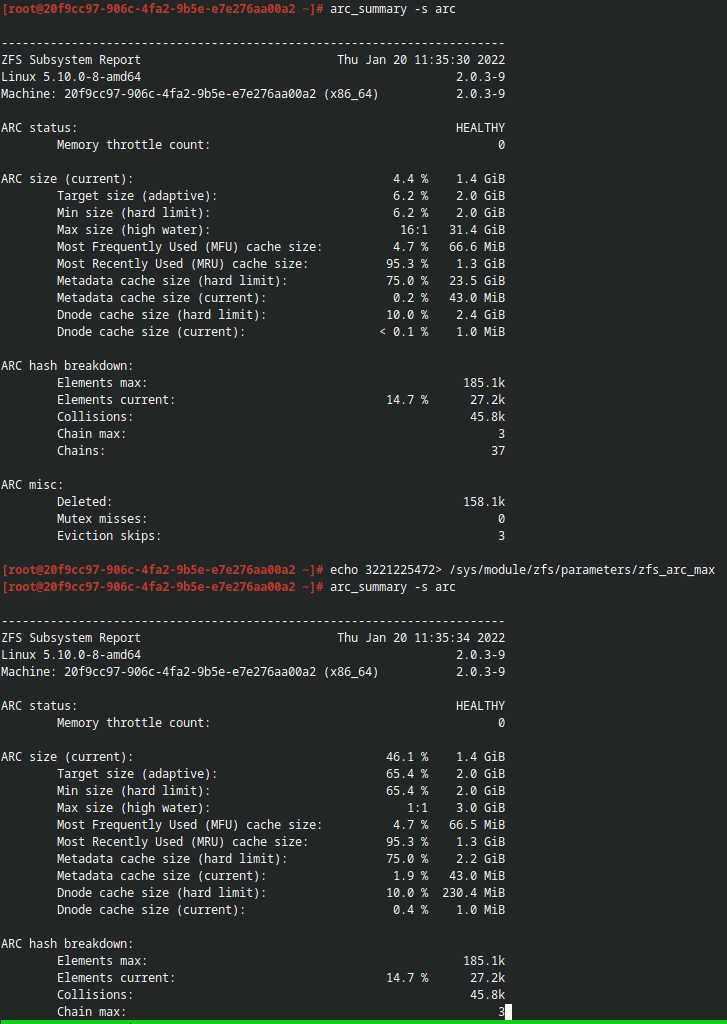
Task: Click the first Memory throttle count label
Action: click(x=134, y=145)
